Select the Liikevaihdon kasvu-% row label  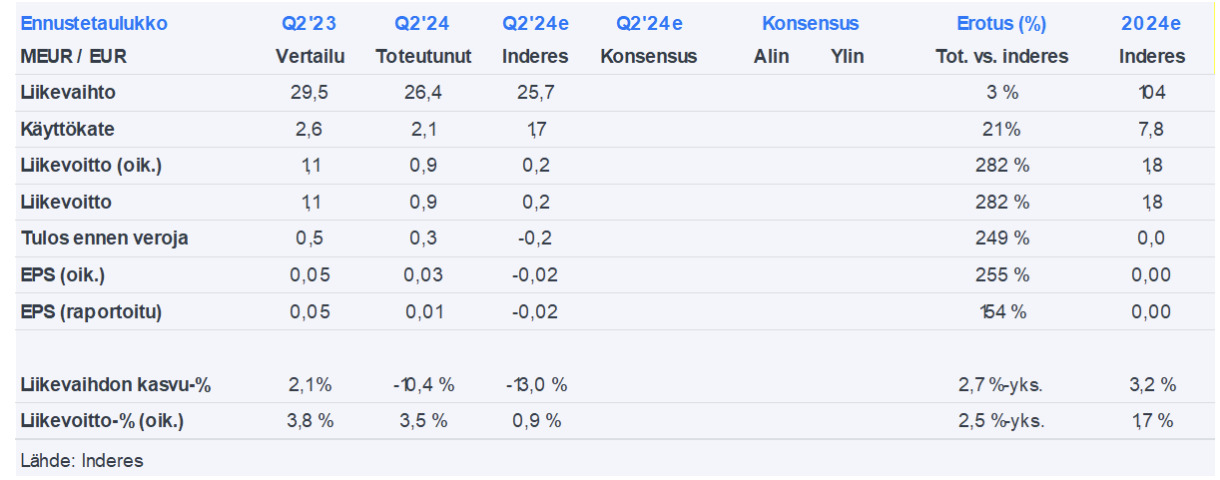[115, 385]
